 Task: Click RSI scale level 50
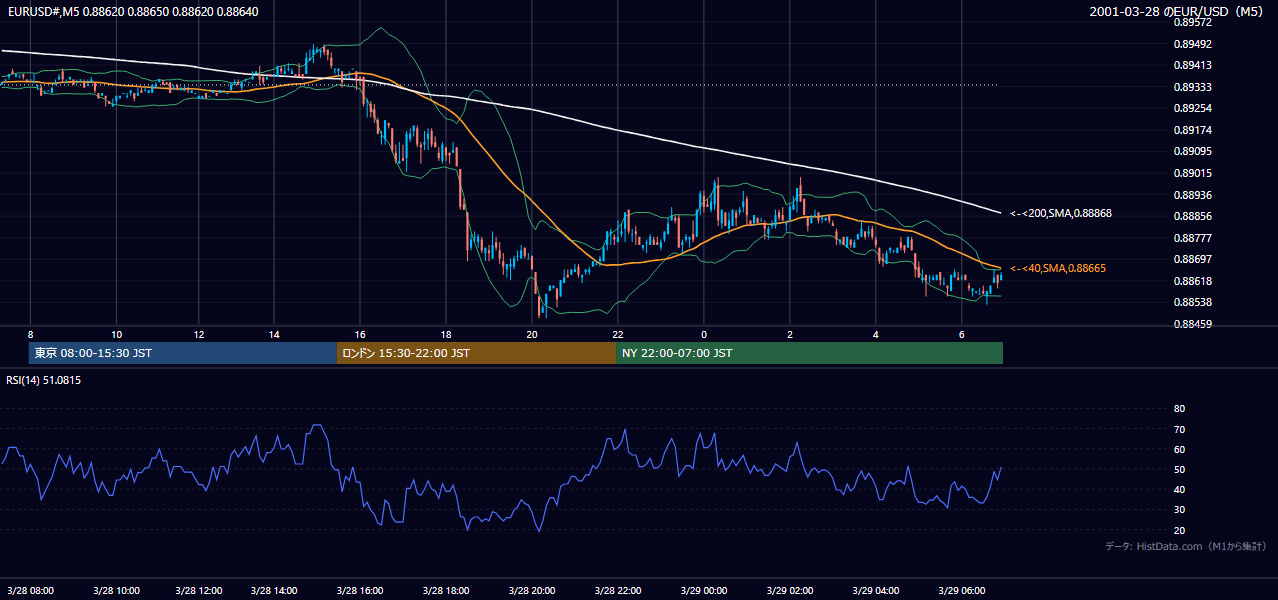tap(1179, 469)
